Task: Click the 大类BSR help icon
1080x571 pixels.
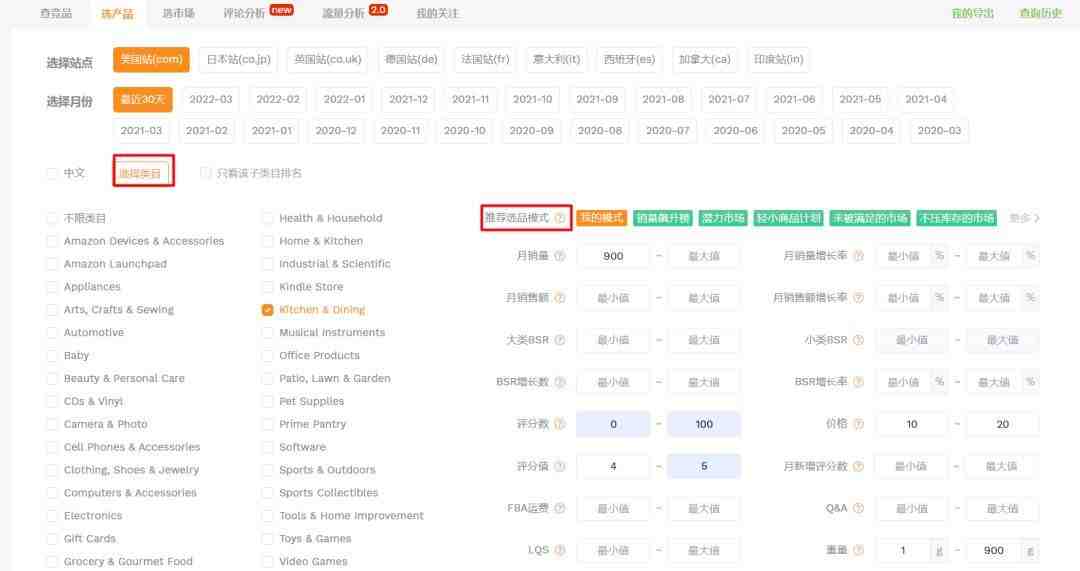Action: [x=560, y=340]
